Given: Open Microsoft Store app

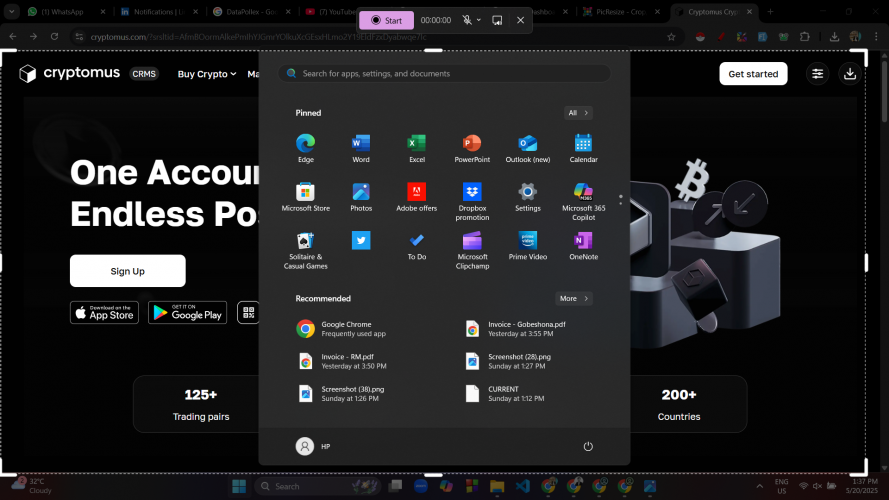Looking at the screenshot, I should coord(306,197).
